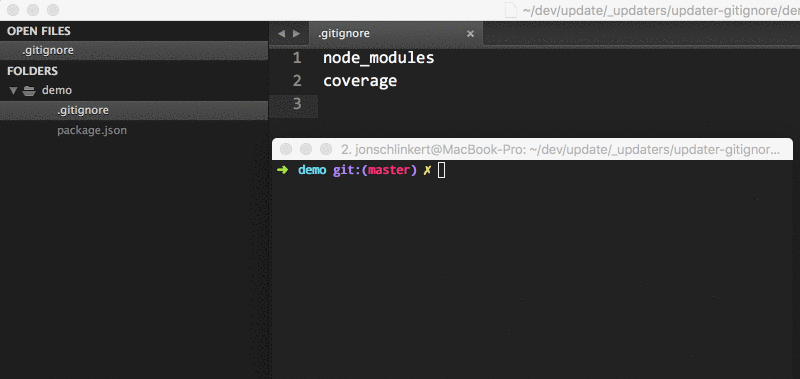Viewport: 800px width, 379px height.
Task: Click the FOLDERS sidebar heading
Action: pyautogui.click(x=33, y=71)
